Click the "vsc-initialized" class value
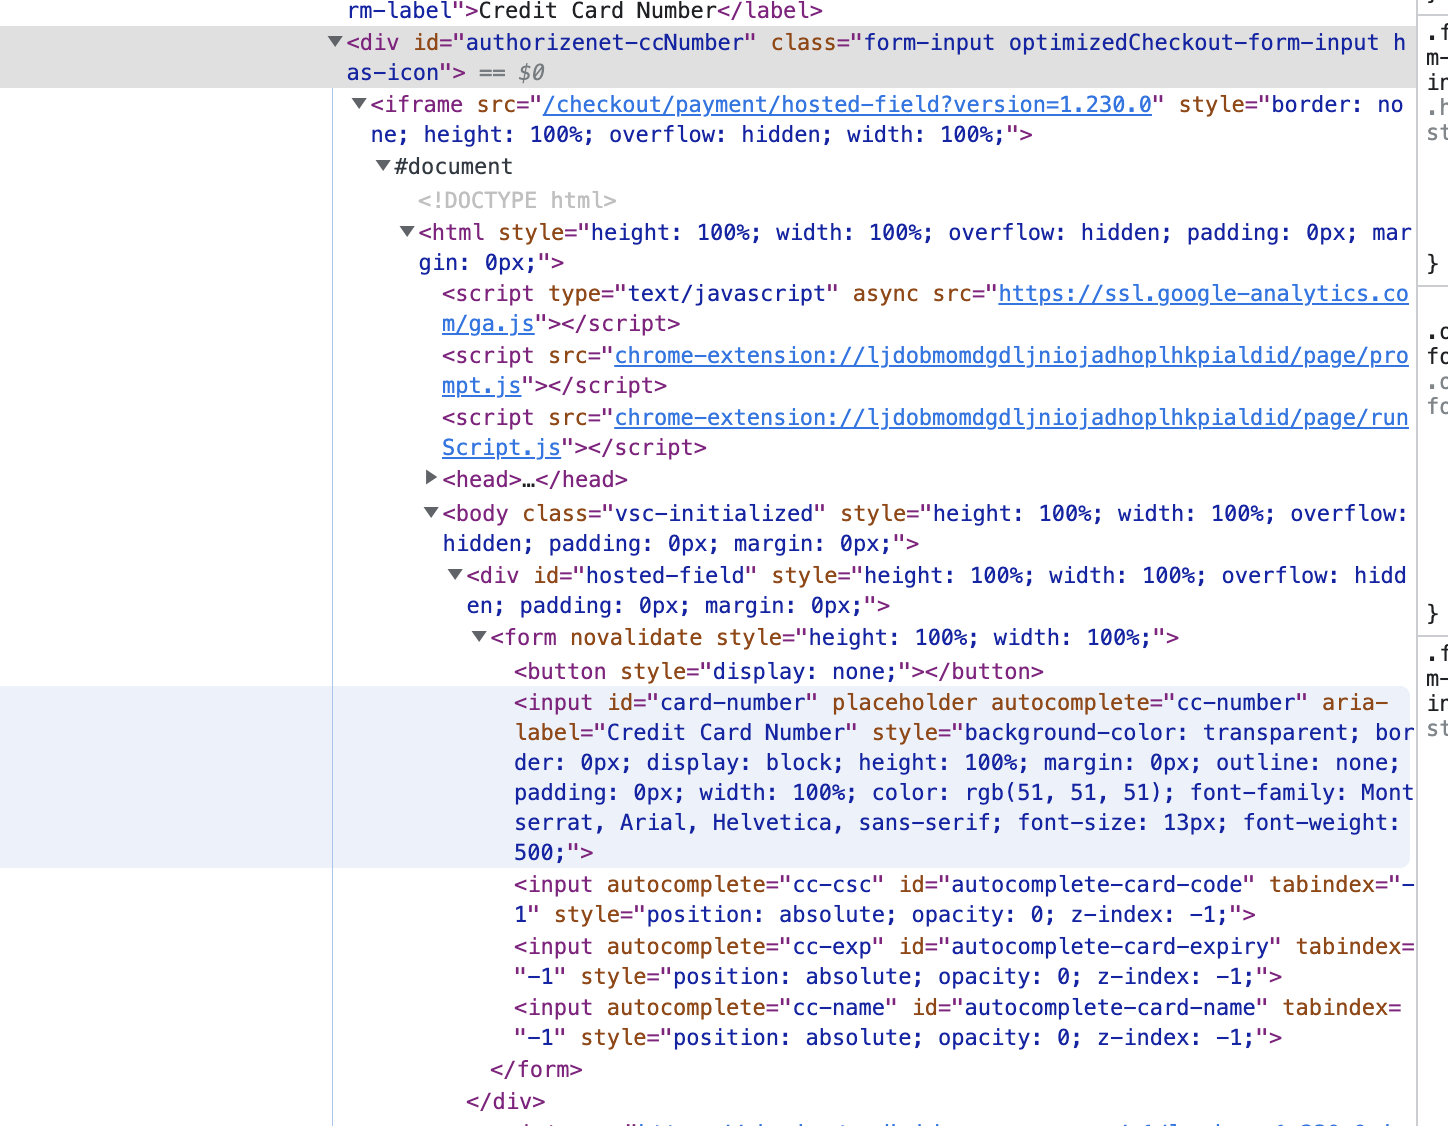The image size is (1448, 1126). pos(713,513)
